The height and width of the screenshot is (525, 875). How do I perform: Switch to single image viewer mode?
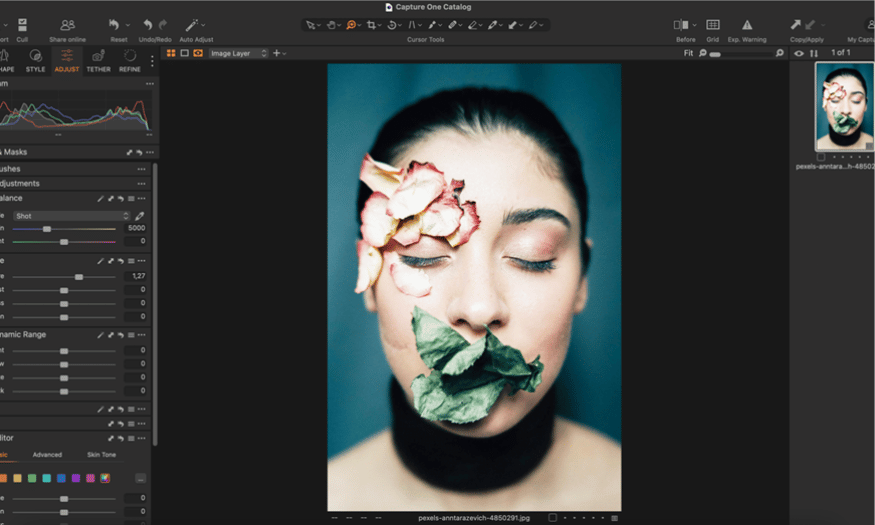pos(184,53)
